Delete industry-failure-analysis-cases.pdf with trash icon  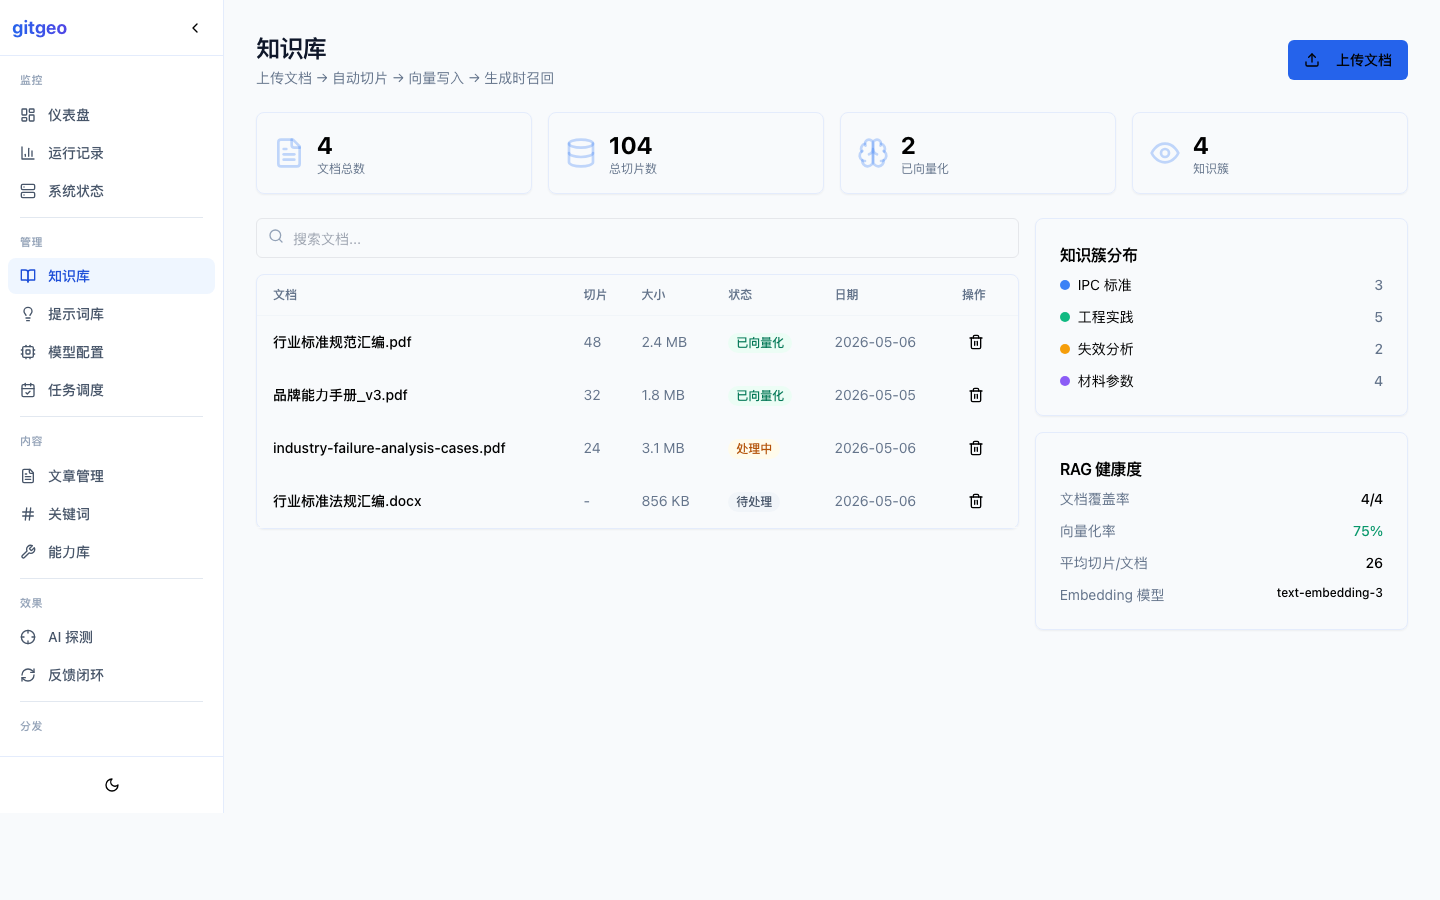coord(976,448)
